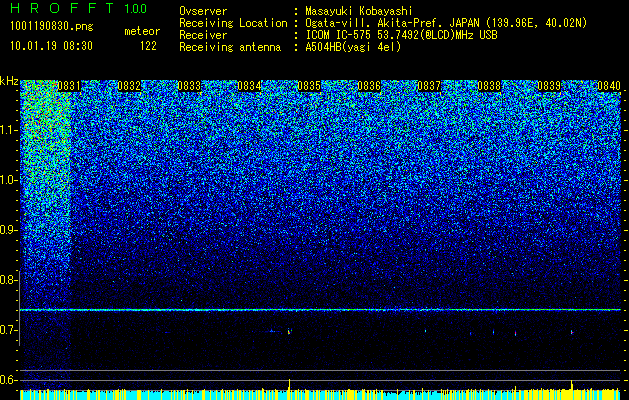
Task: Click the A504HB(yagi 4el) antenna text
Action: [353, 47]
